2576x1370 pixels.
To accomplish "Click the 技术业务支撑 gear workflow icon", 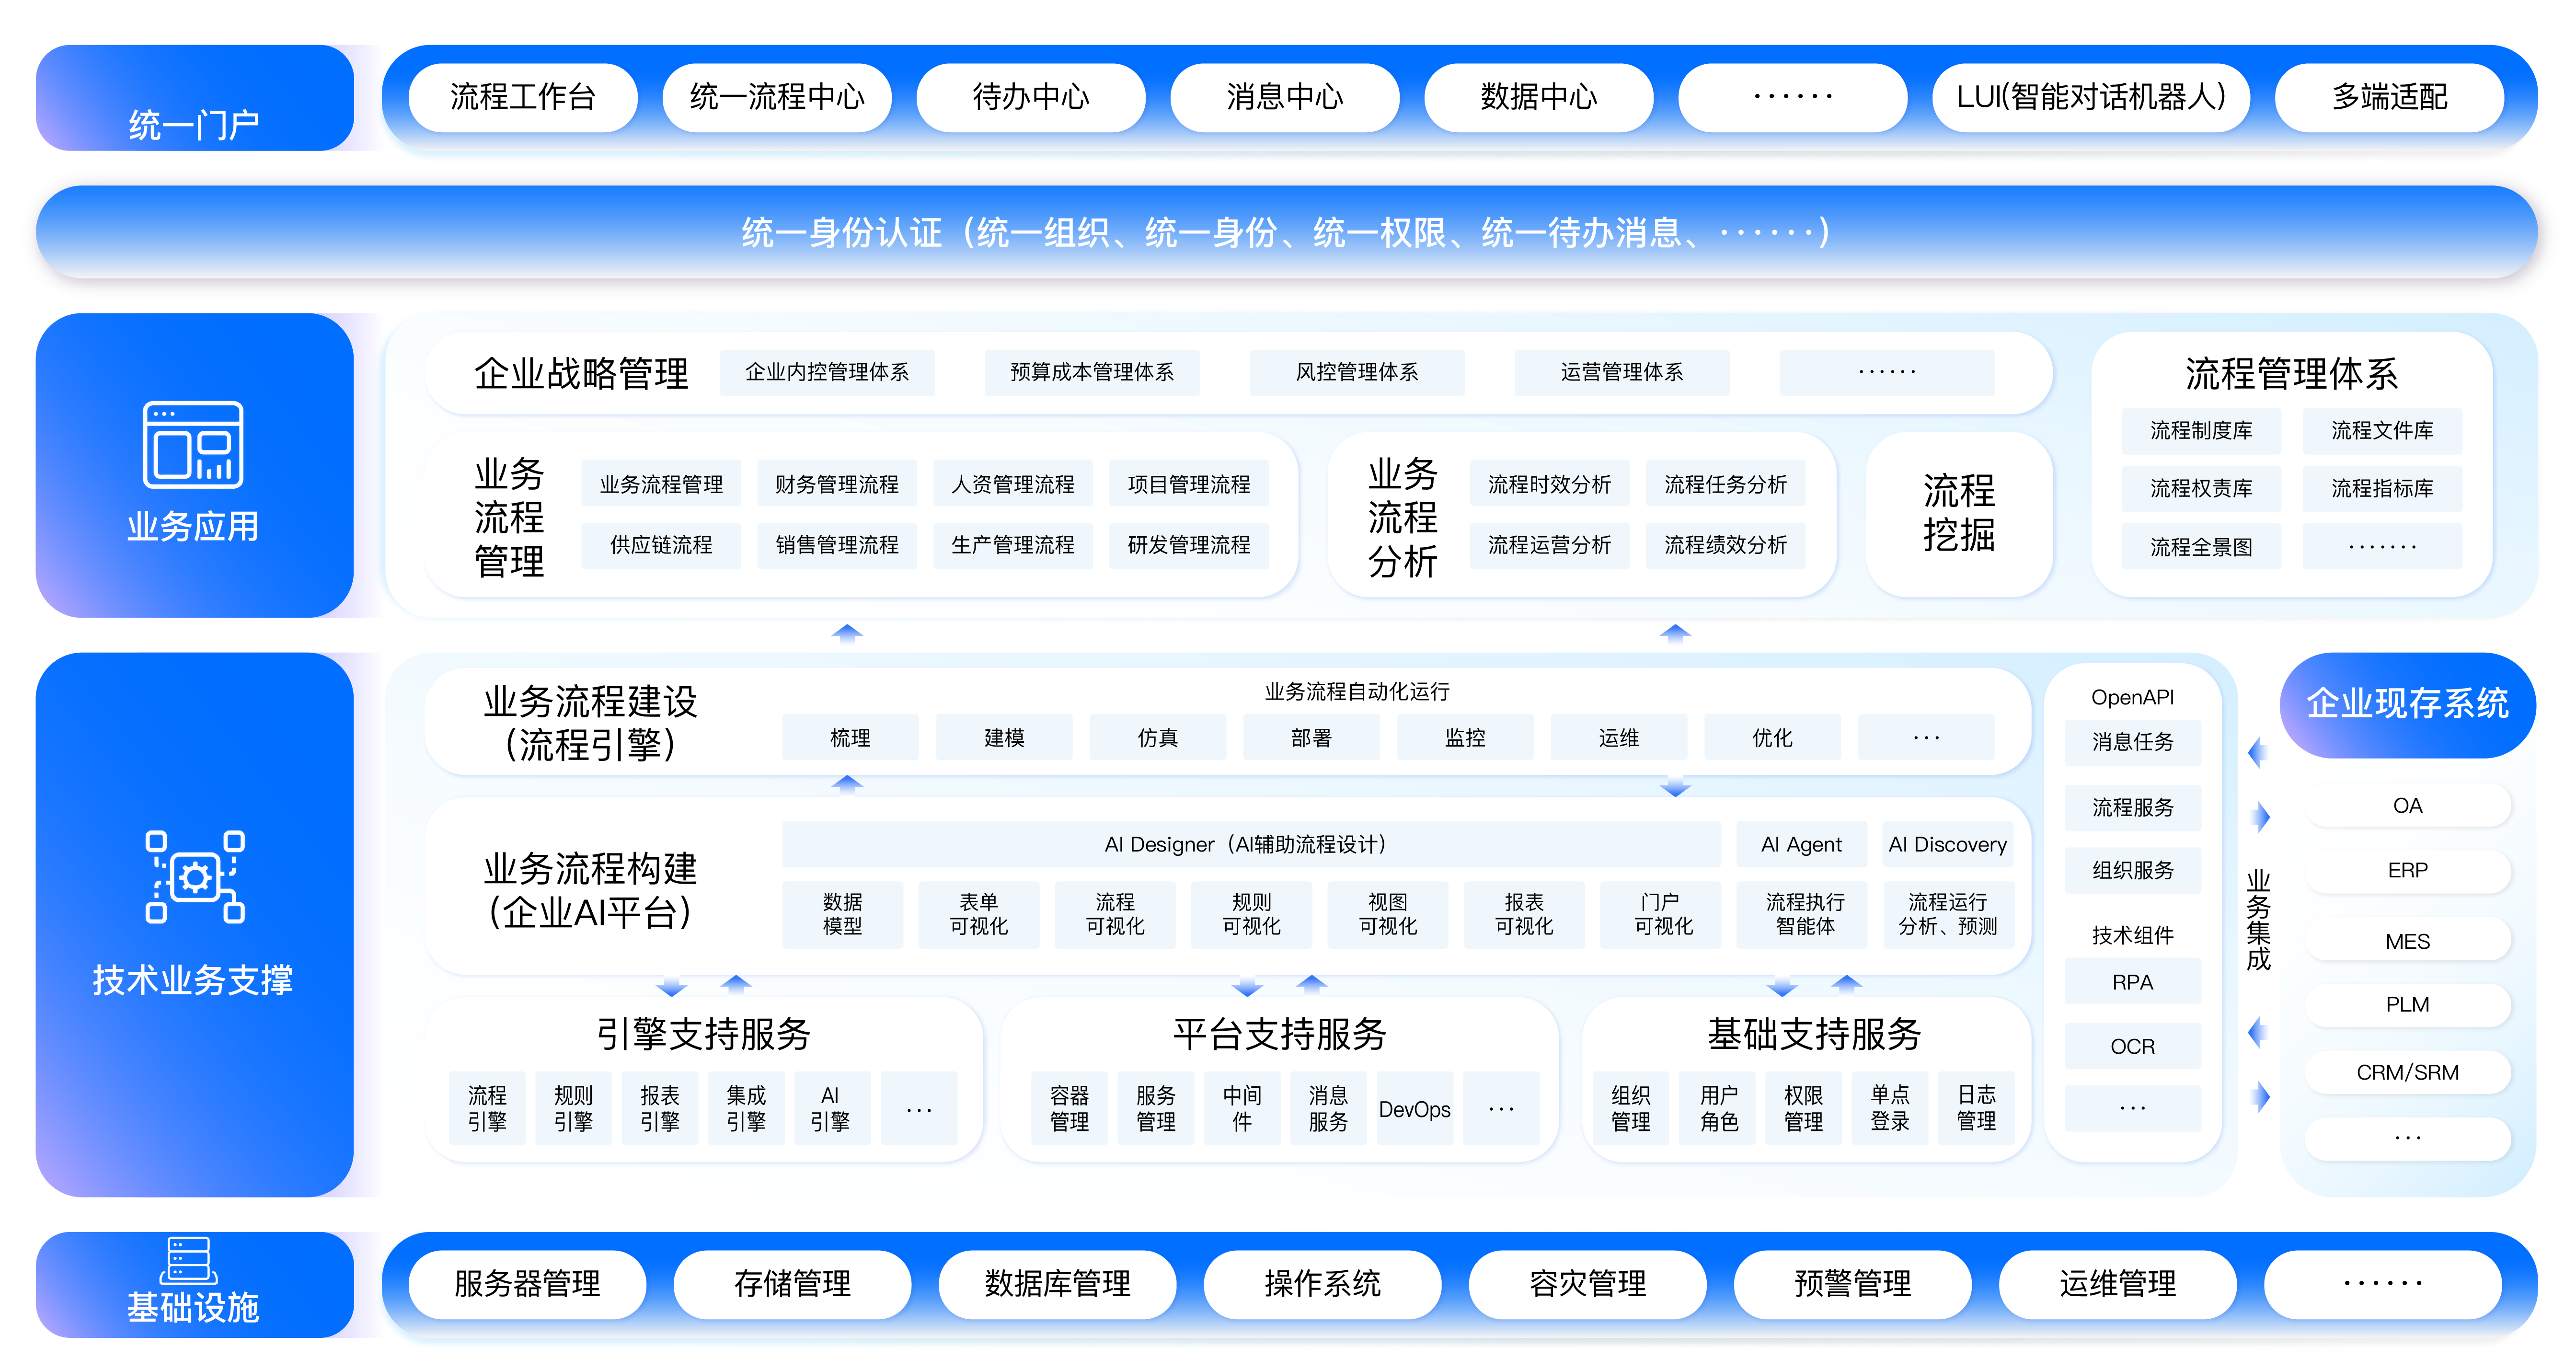I will click(195, 877).
